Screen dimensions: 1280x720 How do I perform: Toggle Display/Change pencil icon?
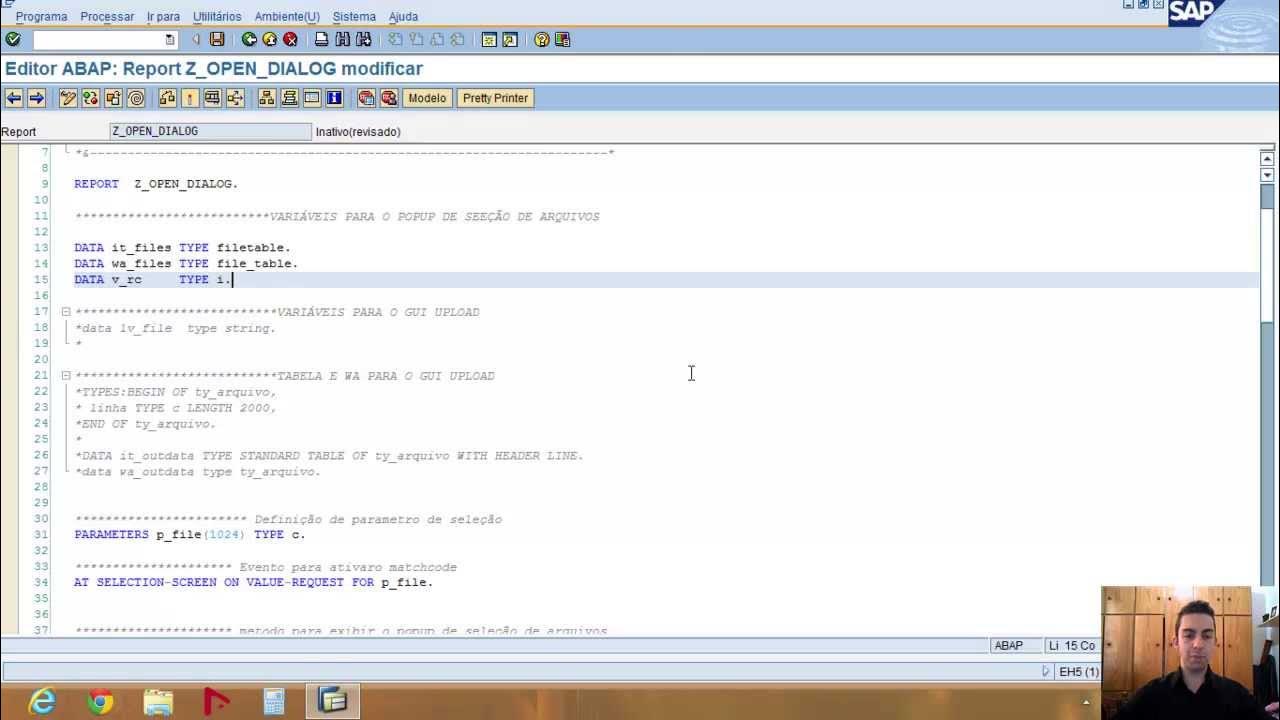pyautogui.click(x=68, y=98)
